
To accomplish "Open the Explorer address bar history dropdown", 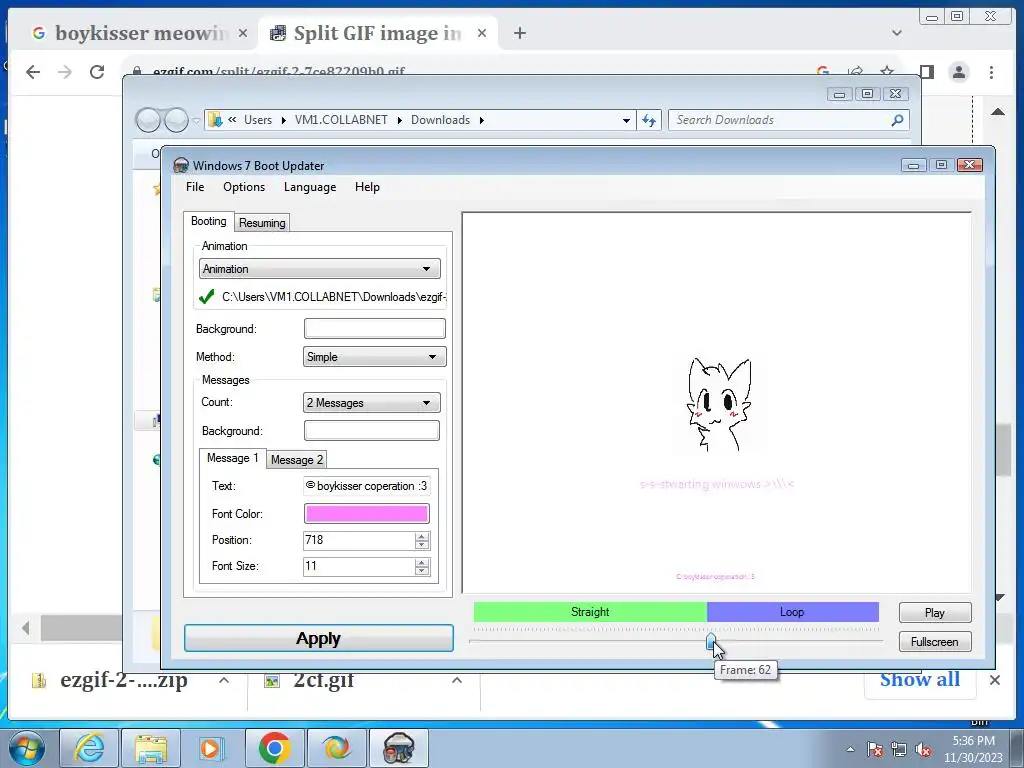I will tap(626, 120).
